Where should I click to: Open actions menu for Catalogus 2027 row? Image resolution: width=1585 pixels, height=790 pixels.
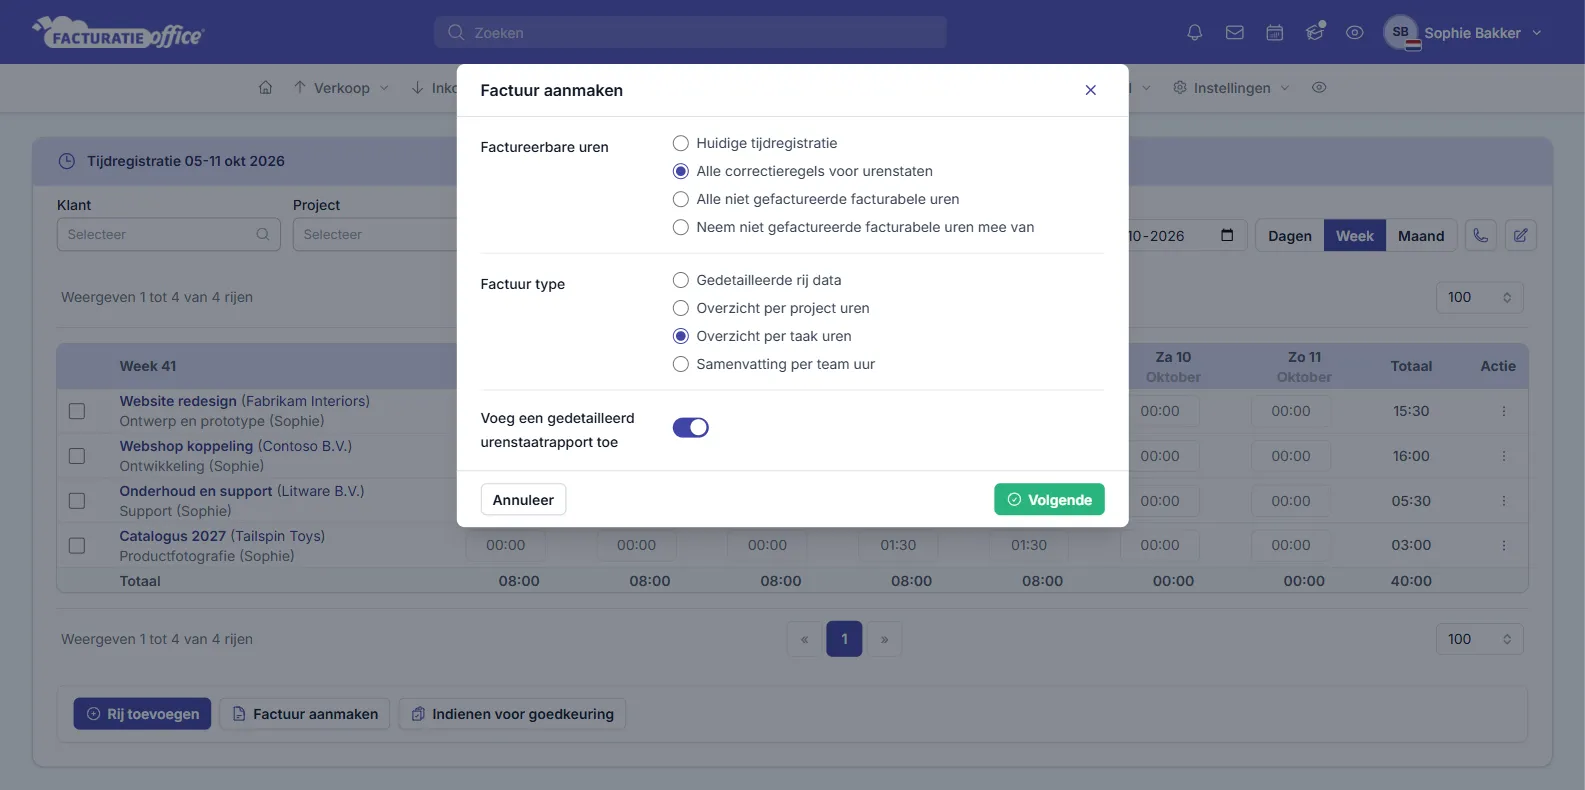[1503, 546]
